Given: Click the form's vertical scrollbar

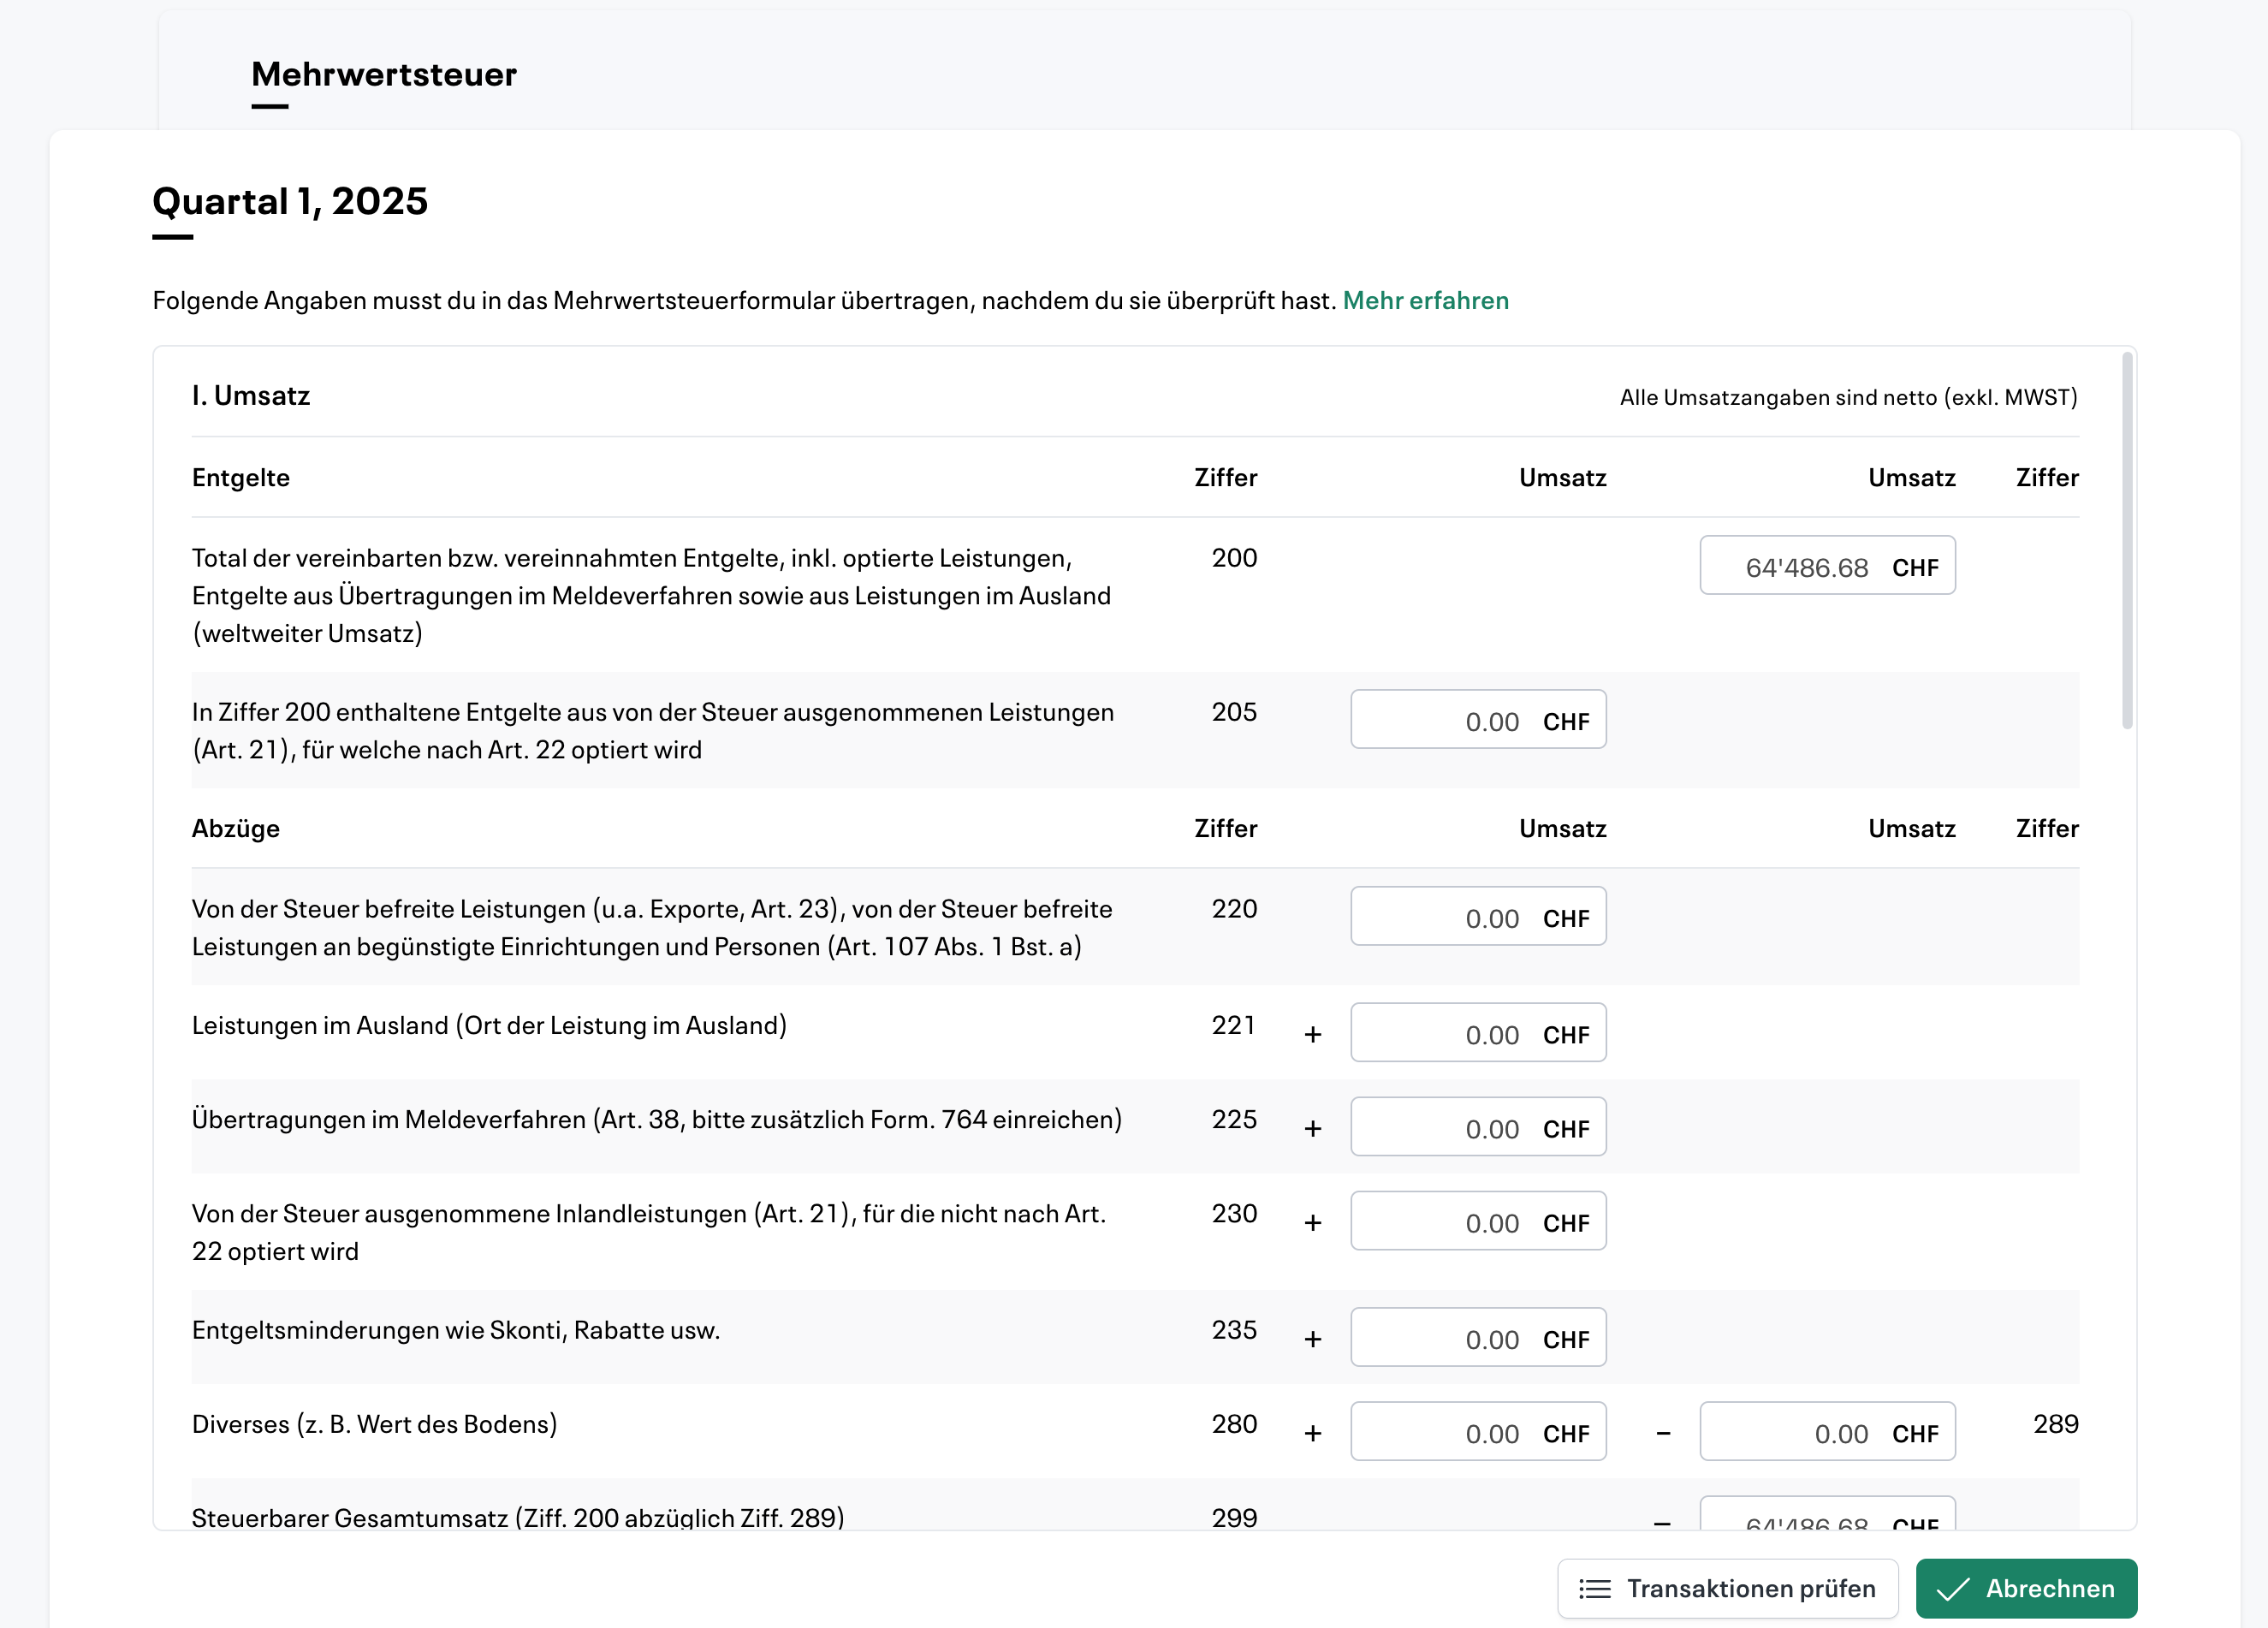Looking at the screenshot, I should (x=2127, y=540).
